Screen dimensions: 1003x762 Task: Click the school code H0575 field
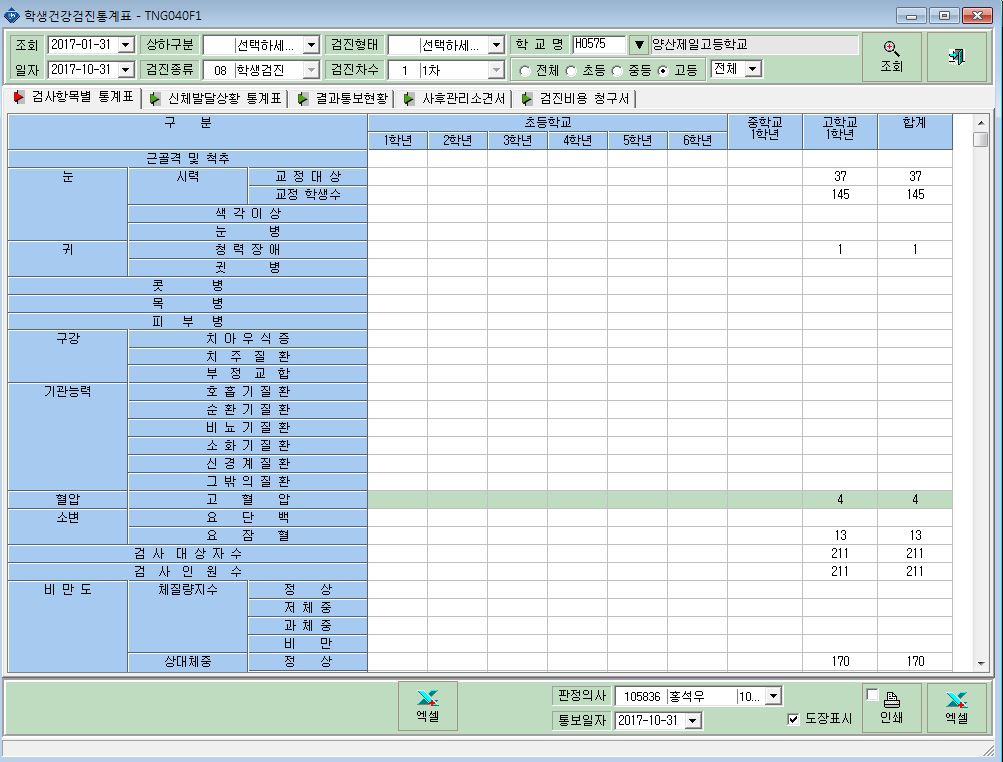(x=598, y=44)
